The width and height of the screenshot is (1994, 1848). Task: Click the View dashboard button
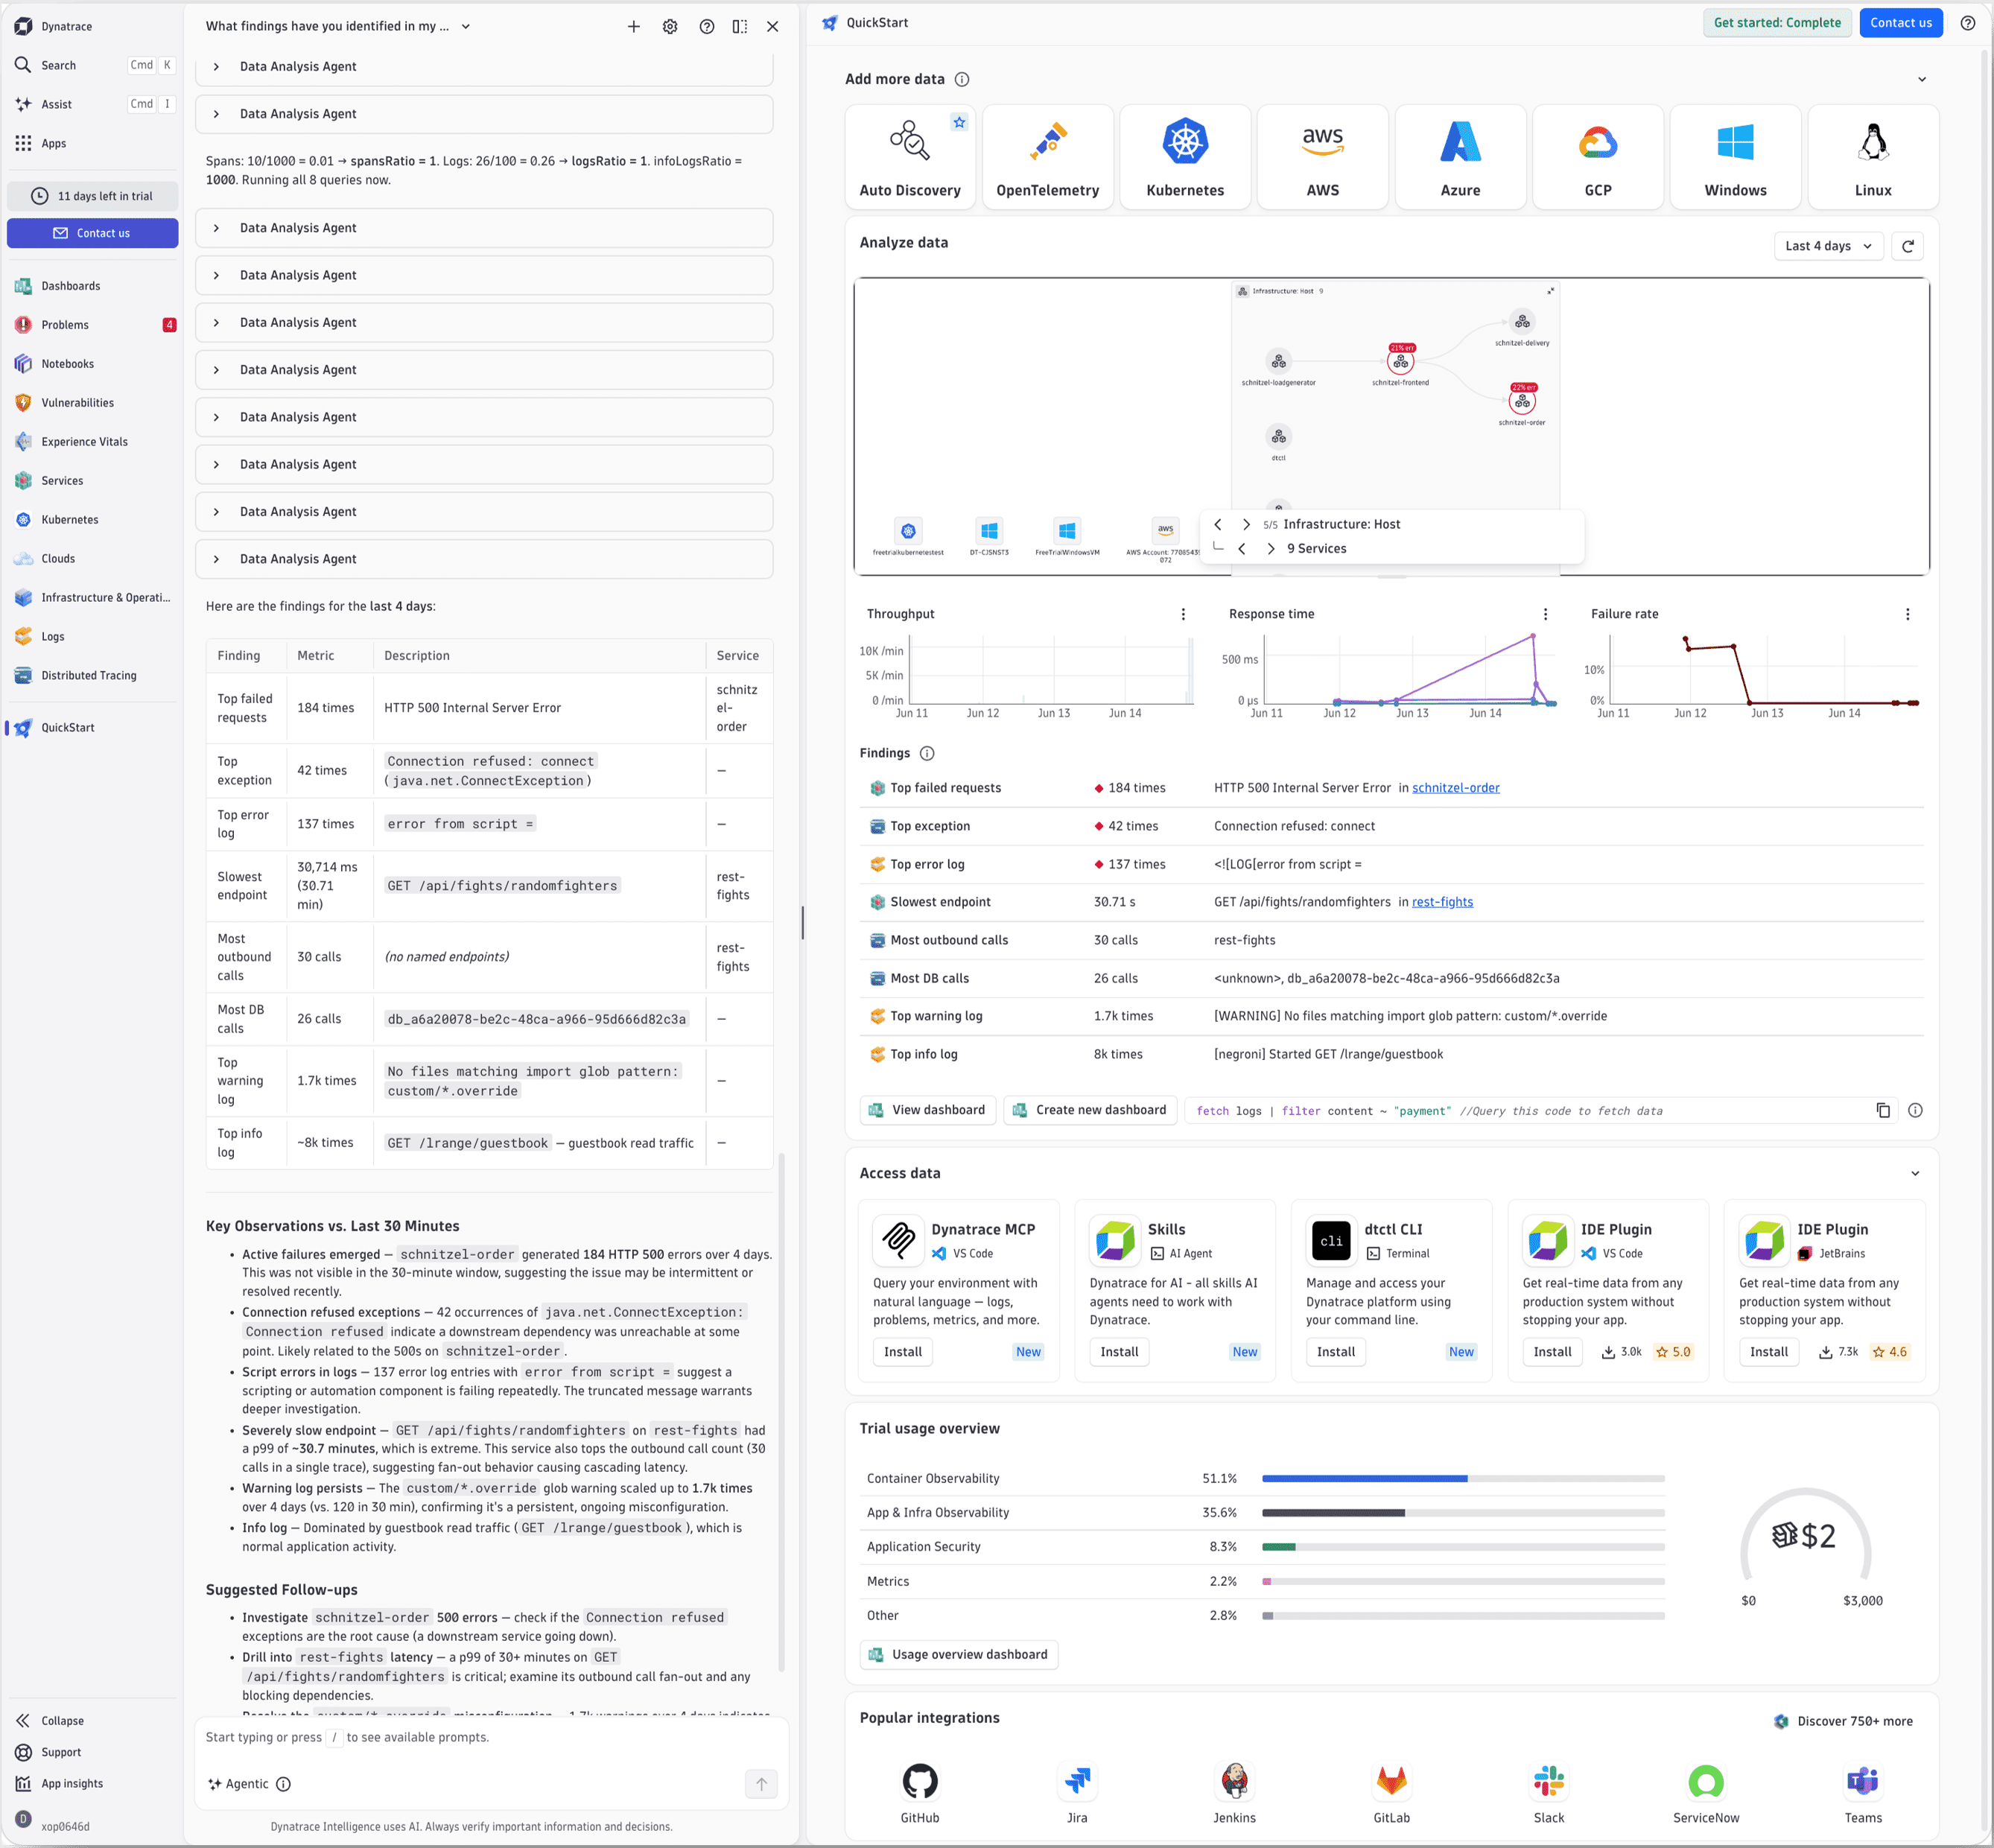928,1110
